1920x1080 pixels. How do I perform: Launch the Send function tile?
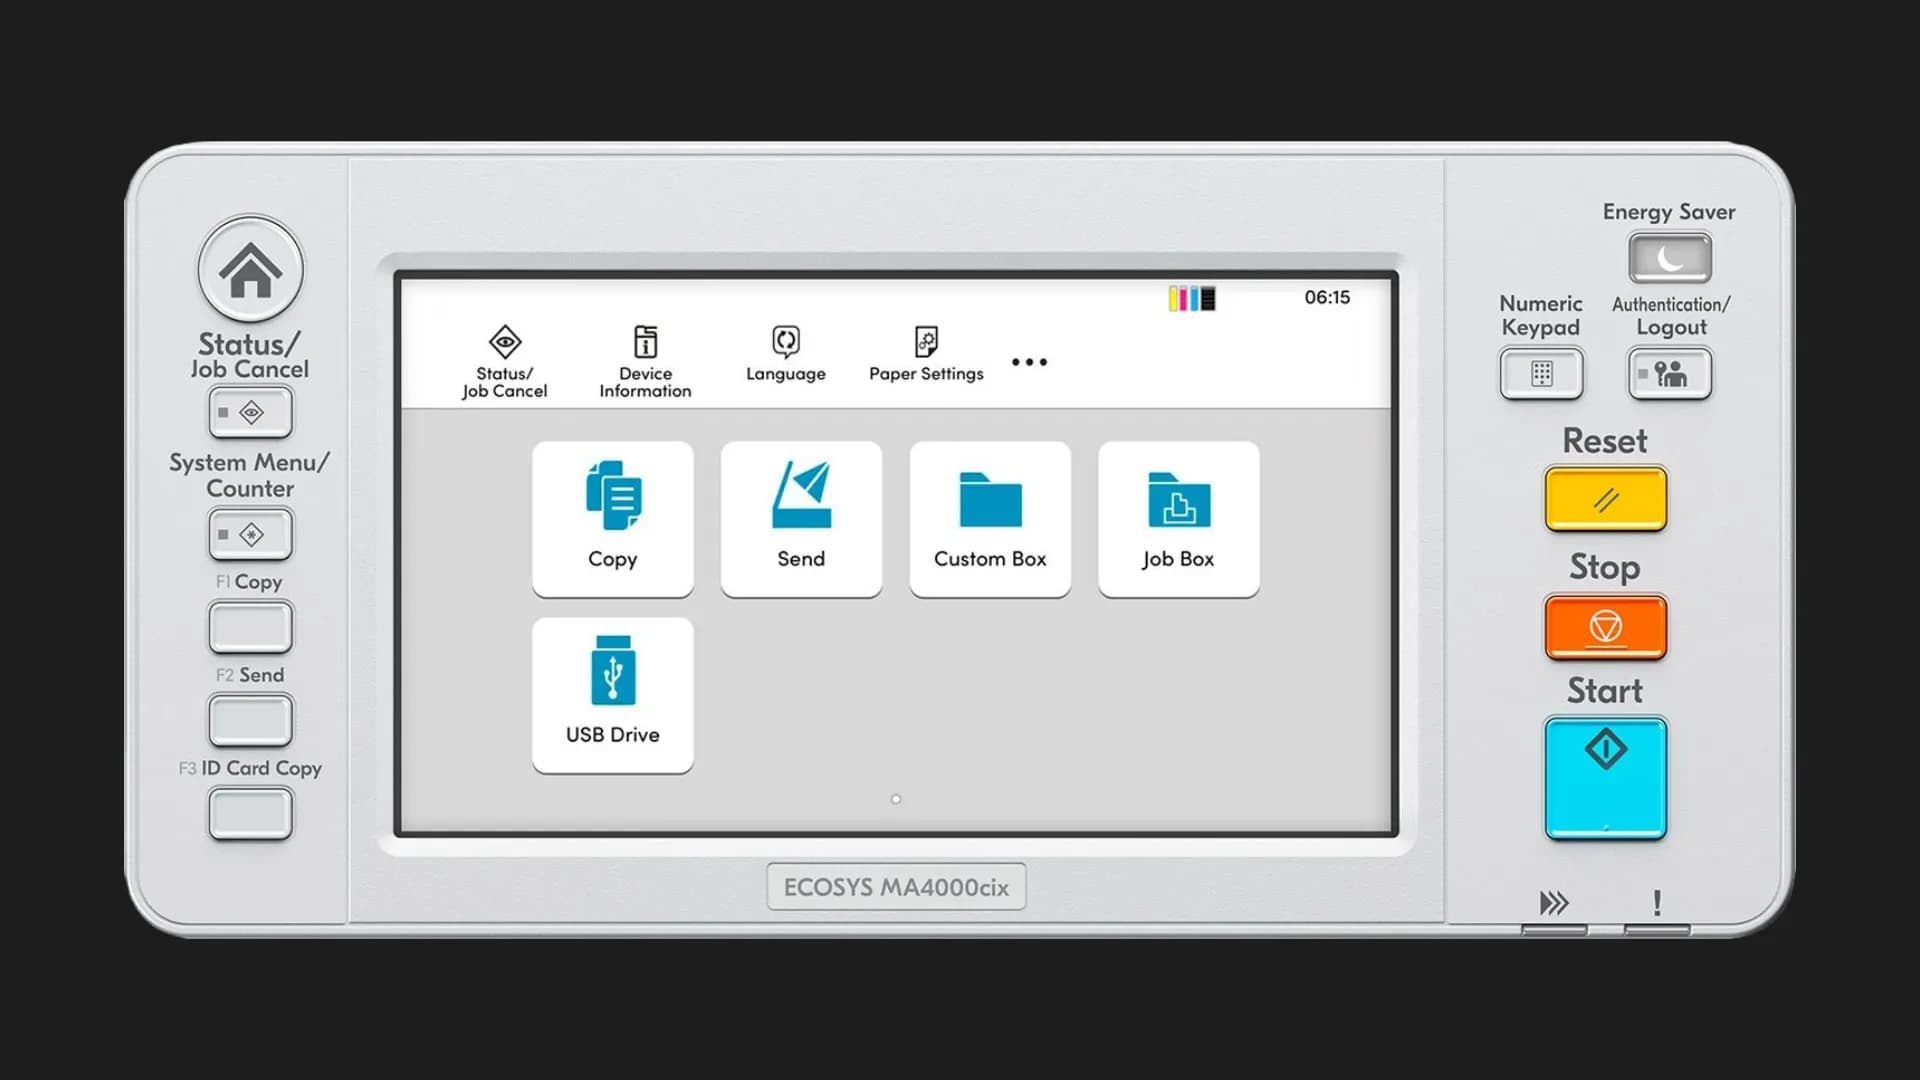click(801, 519)
